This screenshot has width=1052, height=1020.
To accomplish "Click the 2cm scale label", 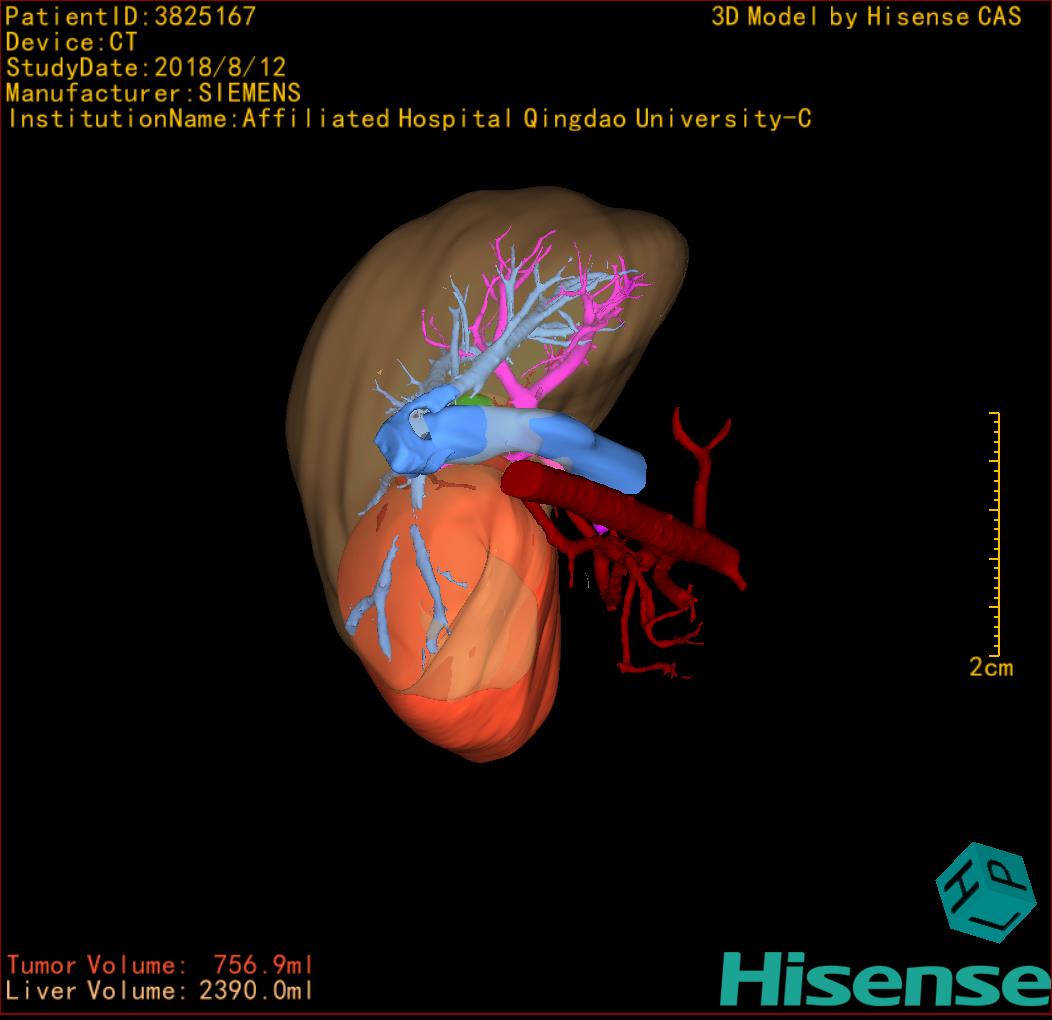I will 991,667.
